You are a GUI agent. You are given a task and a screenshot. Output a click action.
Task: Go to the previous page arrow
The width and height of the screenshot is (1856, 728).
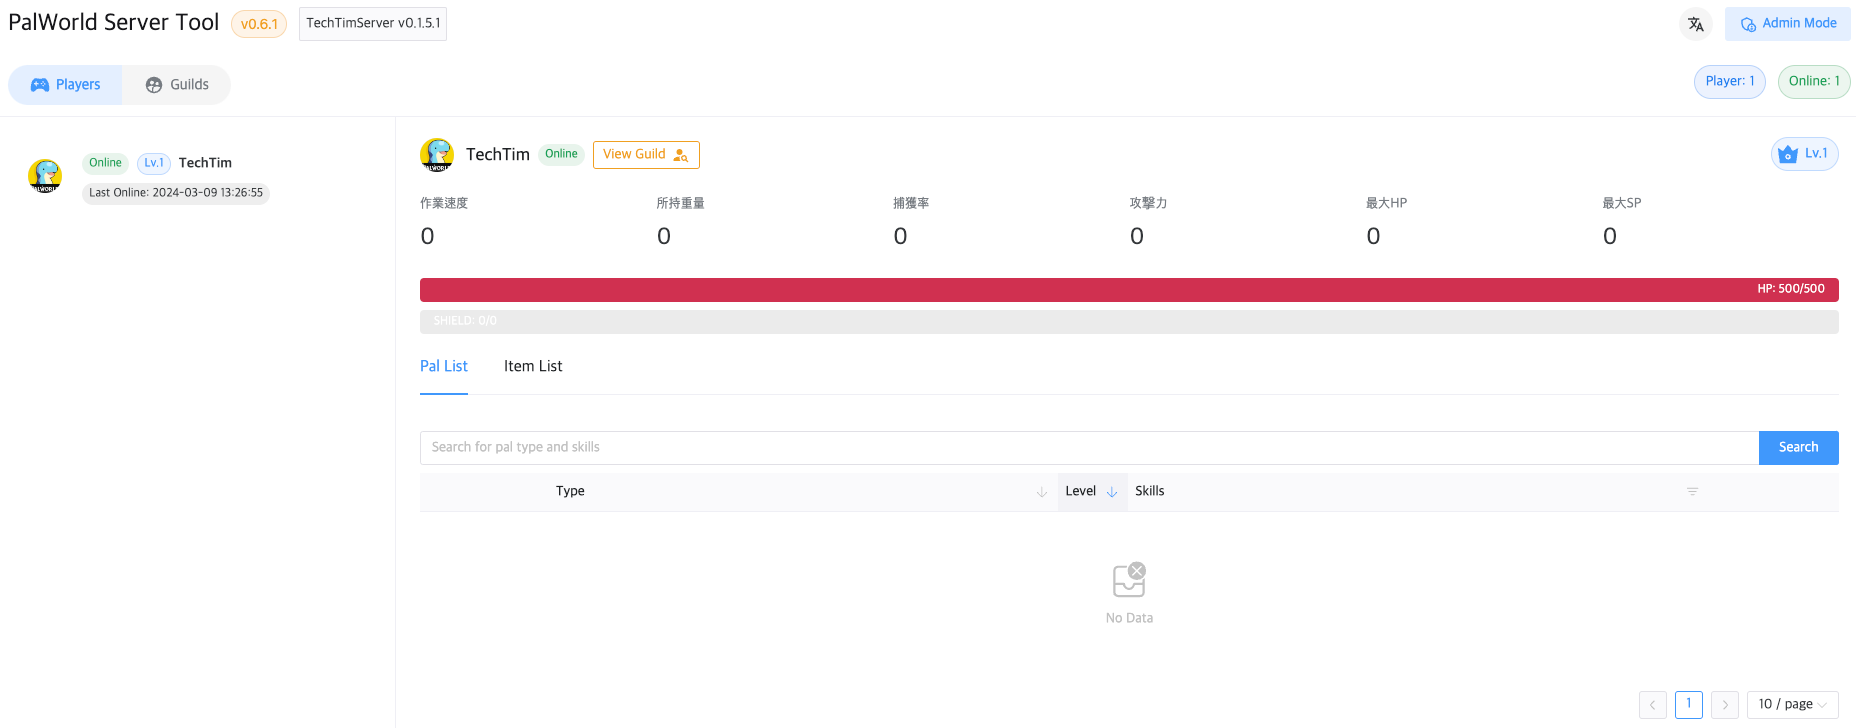tap(1653, 705)
